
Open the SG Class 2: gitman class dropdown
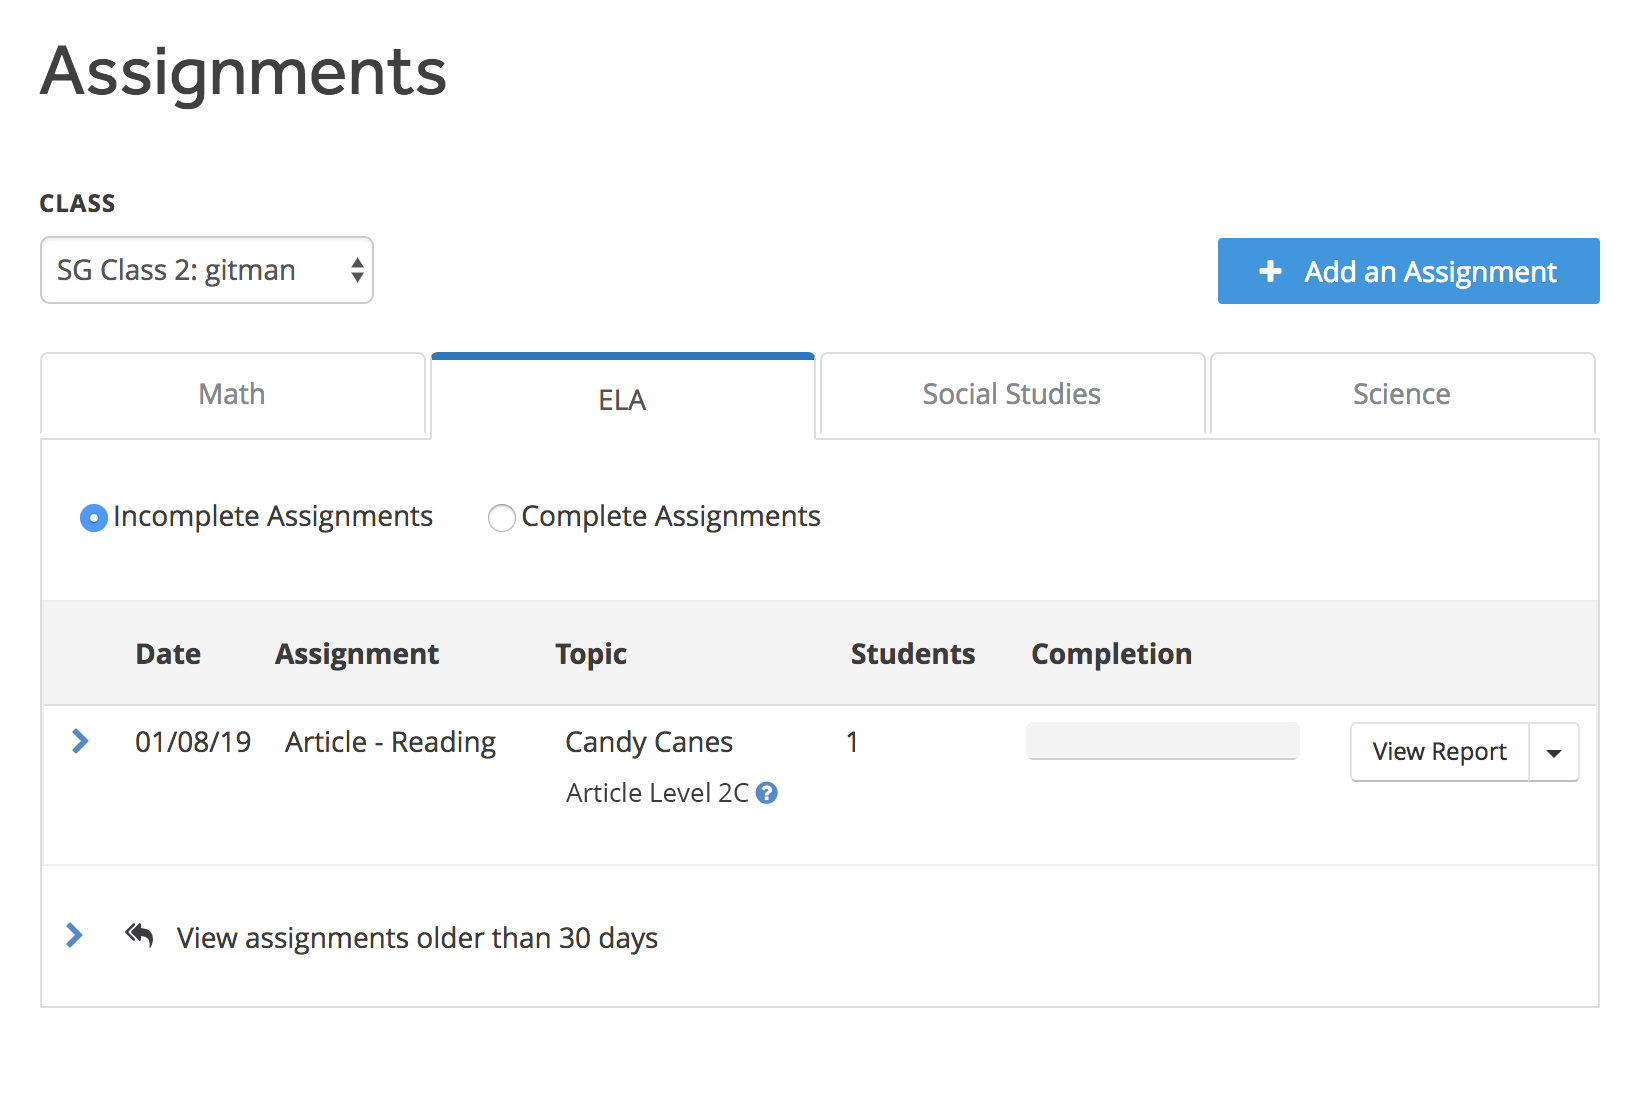pyautogui.click(x=207, y=270)
